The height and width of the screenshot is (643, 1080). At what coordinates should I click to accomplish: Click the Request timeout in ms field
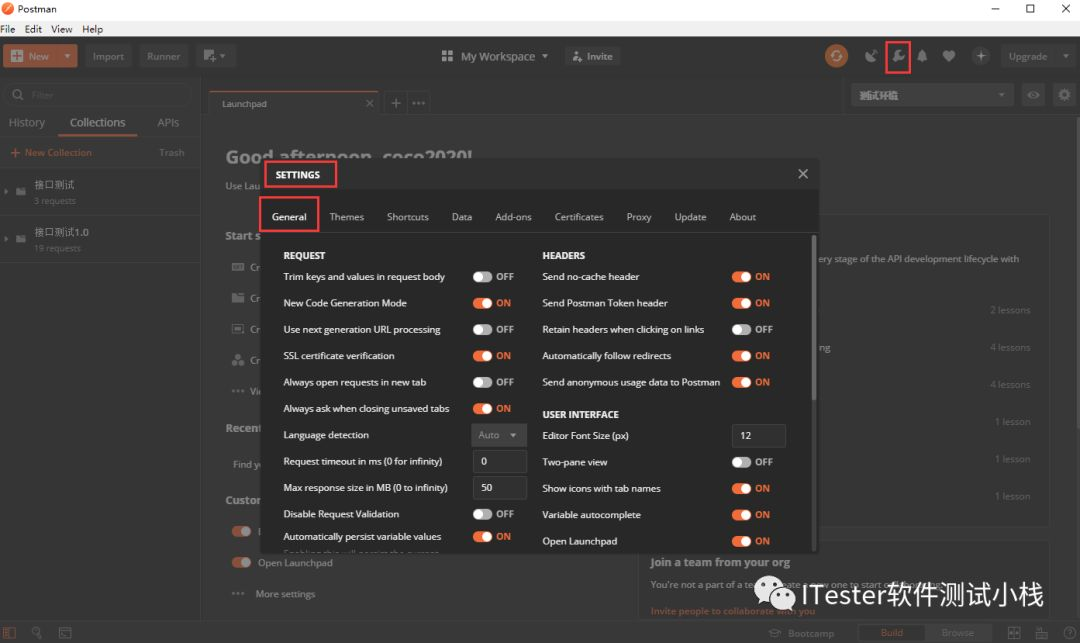tap(499, 461)
